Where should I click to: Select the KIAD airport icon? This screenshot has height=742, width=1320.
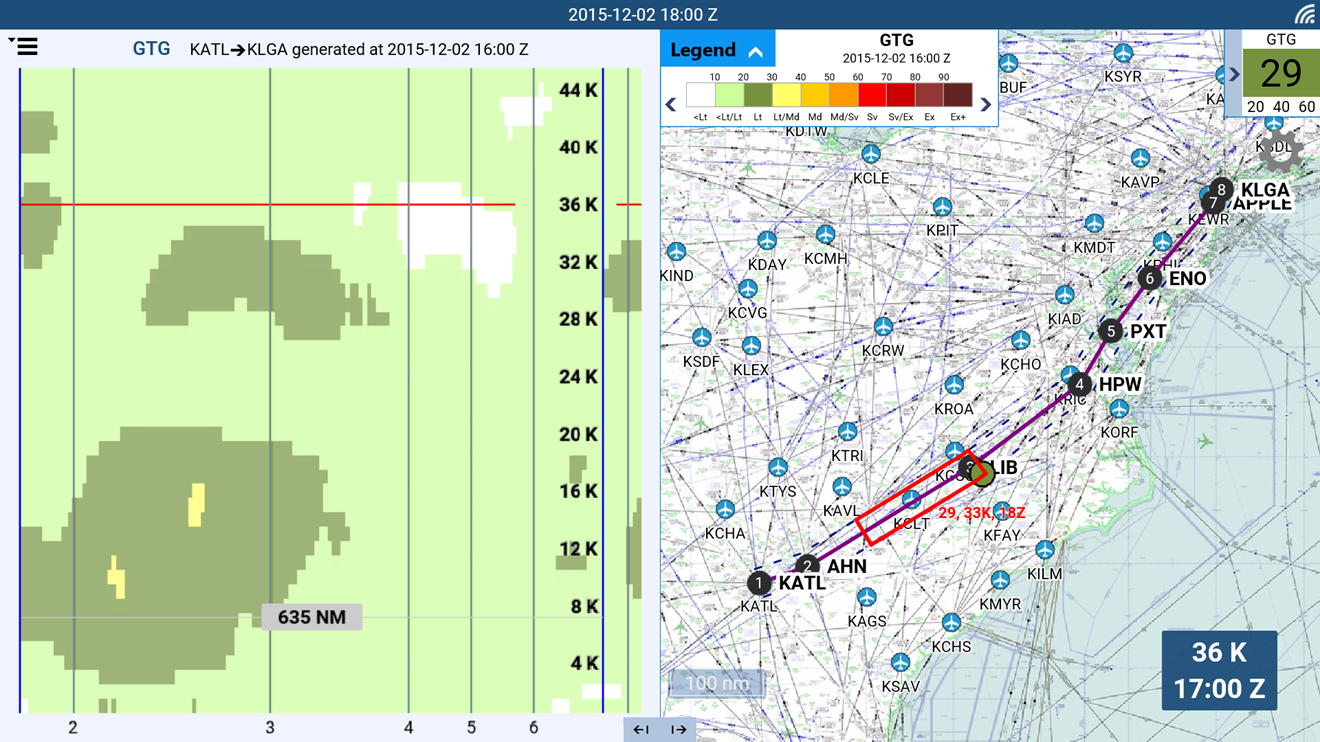click(1065, 295)
